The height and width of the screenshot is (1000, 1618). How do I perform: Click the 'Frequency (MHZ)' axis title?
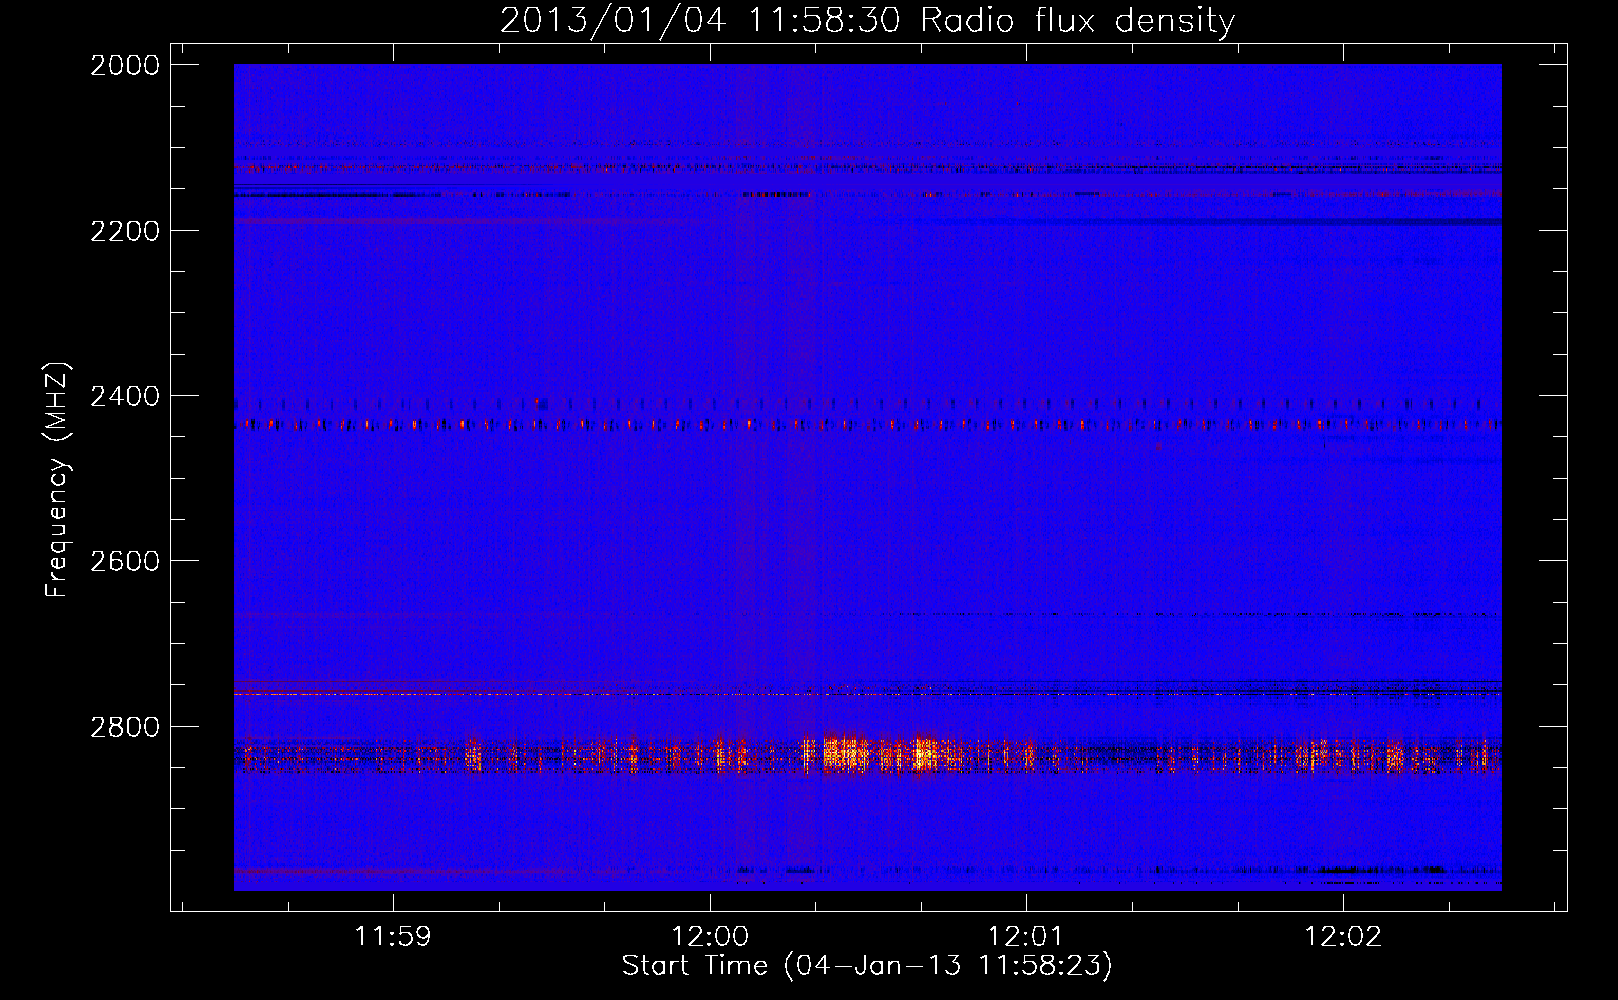57,480
